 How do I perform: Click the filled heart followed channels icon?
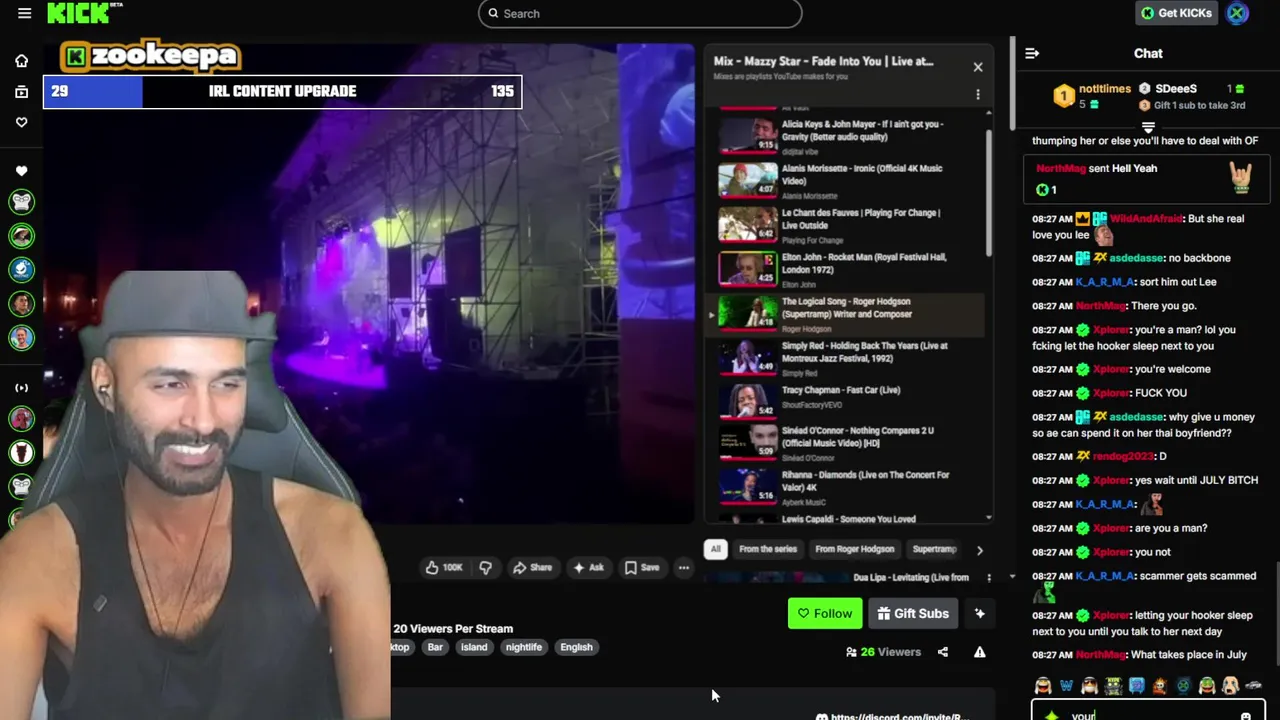pyautogui.click(x=21, y=171)
